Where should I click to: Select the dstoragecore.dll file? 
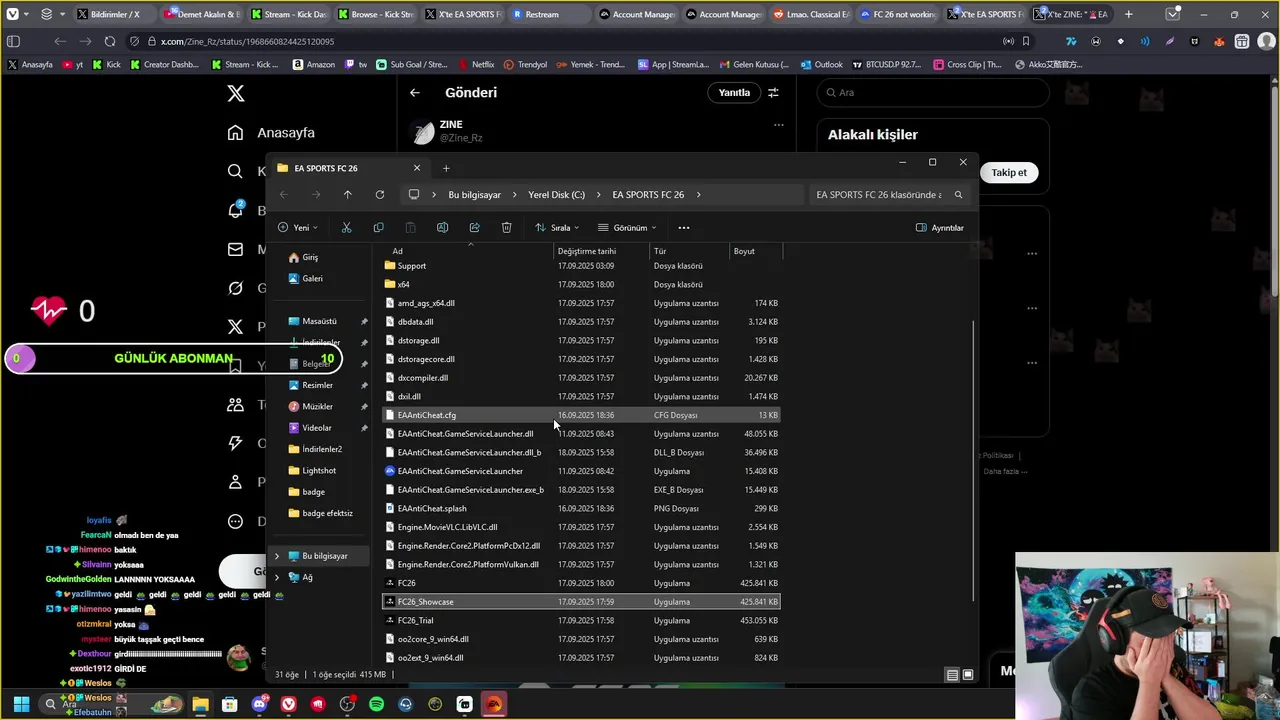click(x=580, y=359)
